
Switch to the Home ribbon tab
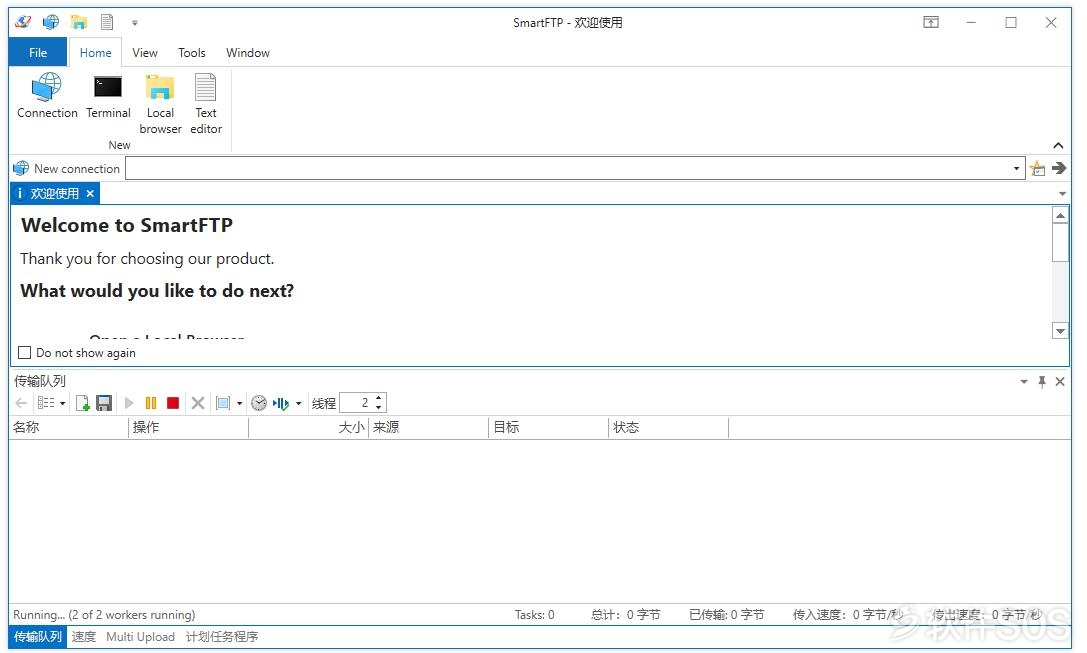point(96,53)
